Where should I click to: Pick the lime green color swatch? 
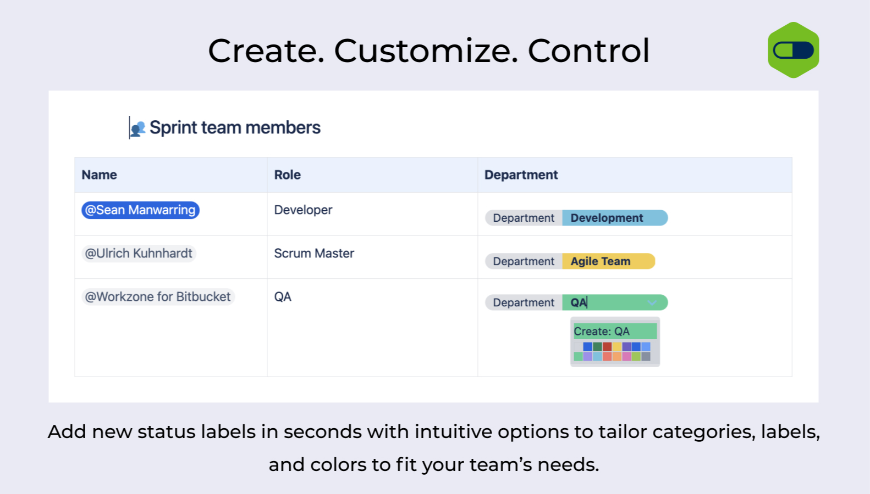(x=636, y=356)
